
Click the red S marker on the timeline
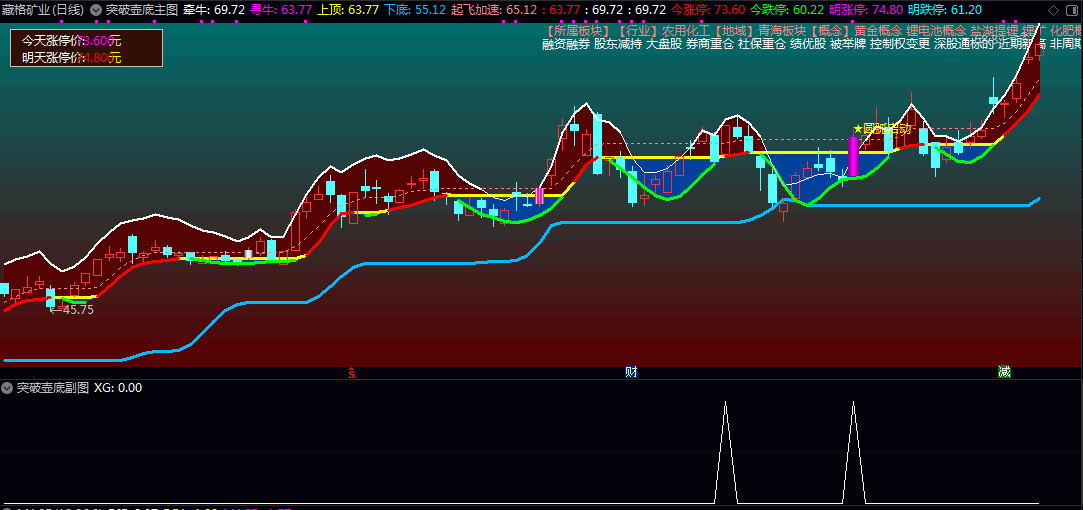tap(351, 372)
